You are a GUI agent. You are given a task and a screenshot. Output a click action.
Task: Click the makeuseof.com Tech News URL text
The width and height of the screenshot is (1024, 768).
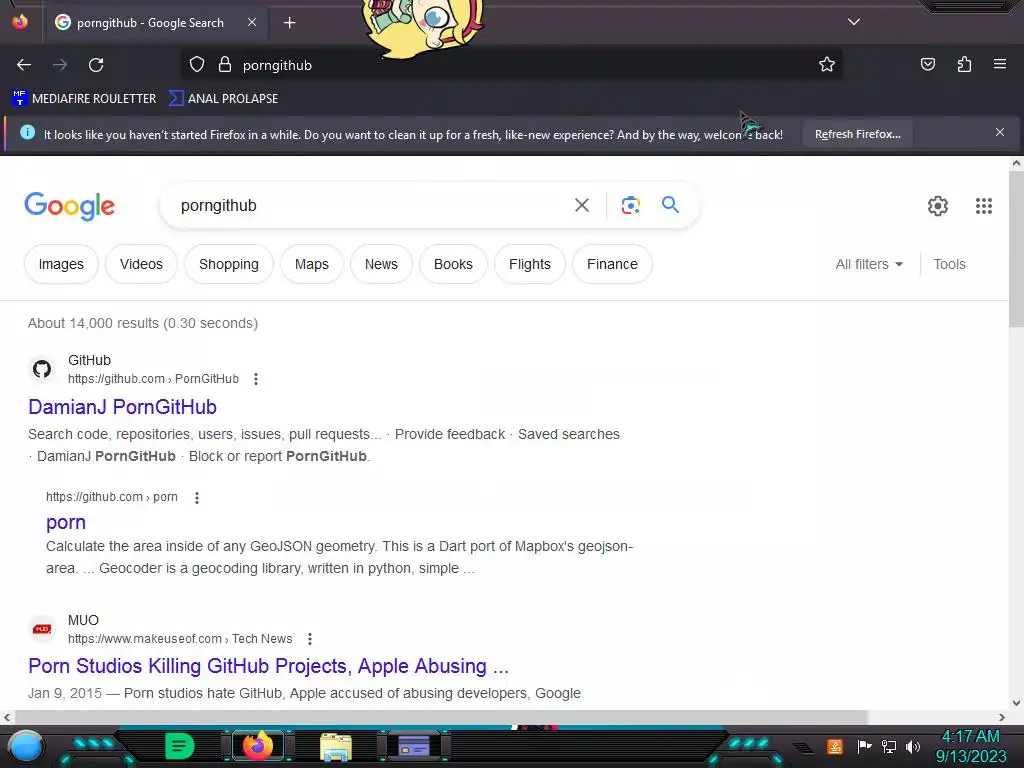tap(180, 639)
